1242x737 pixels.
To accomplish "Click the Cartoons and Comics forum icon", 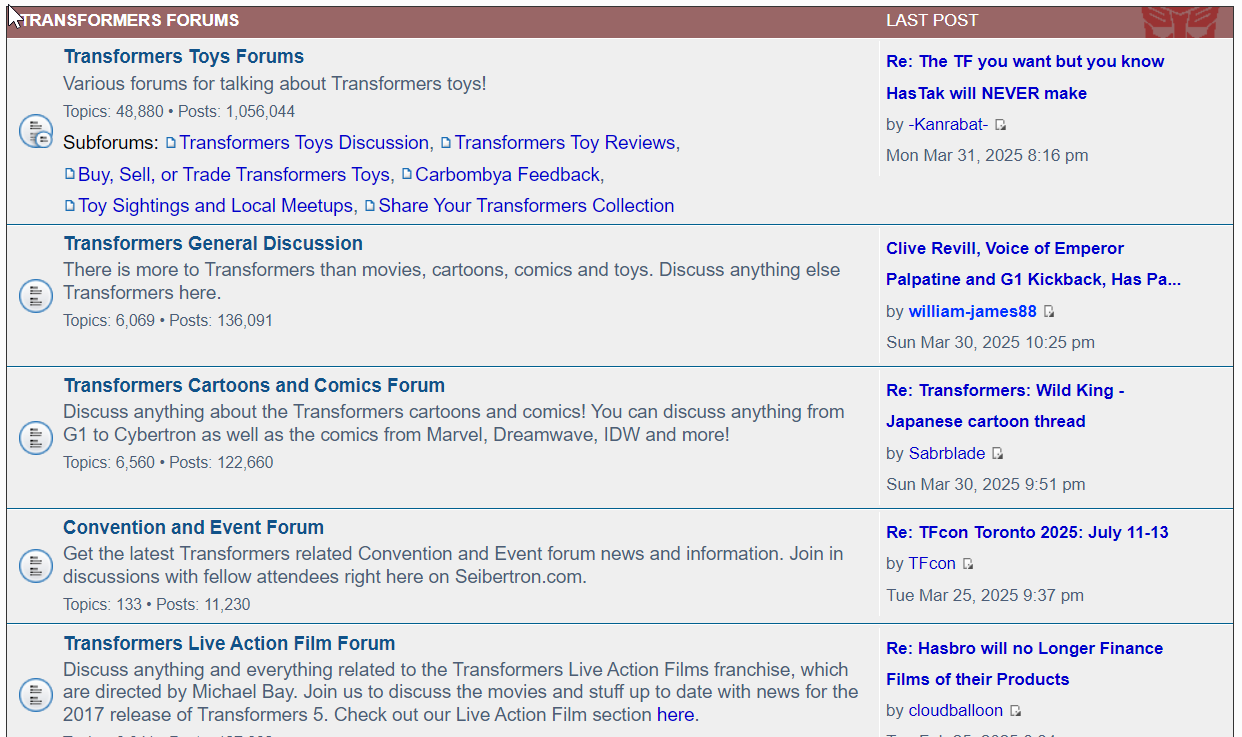I will [36, 438].
